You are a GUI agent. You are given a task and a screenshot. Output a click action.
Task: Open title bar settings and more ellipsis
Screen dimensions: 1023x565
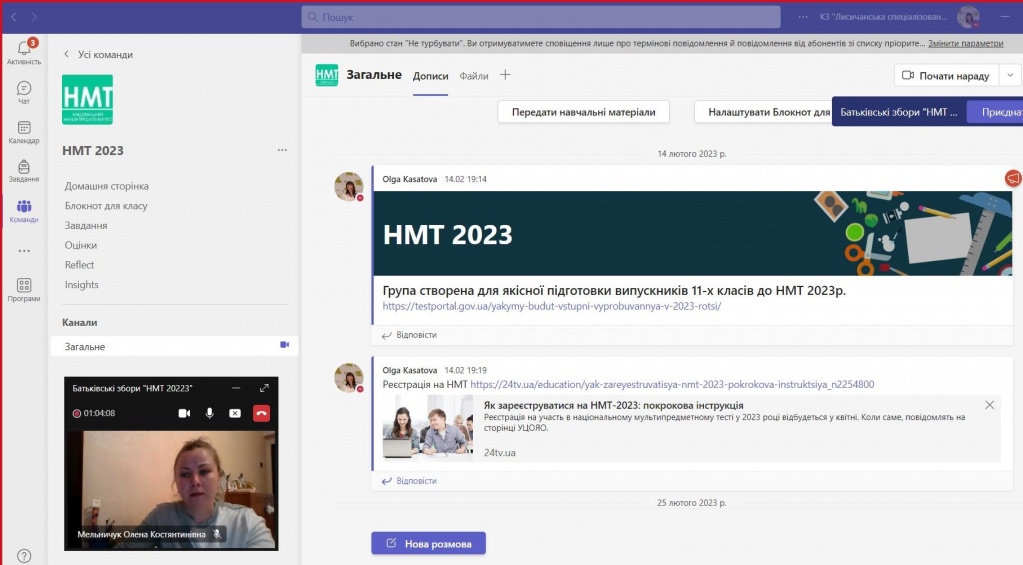(x=803, y=17)
